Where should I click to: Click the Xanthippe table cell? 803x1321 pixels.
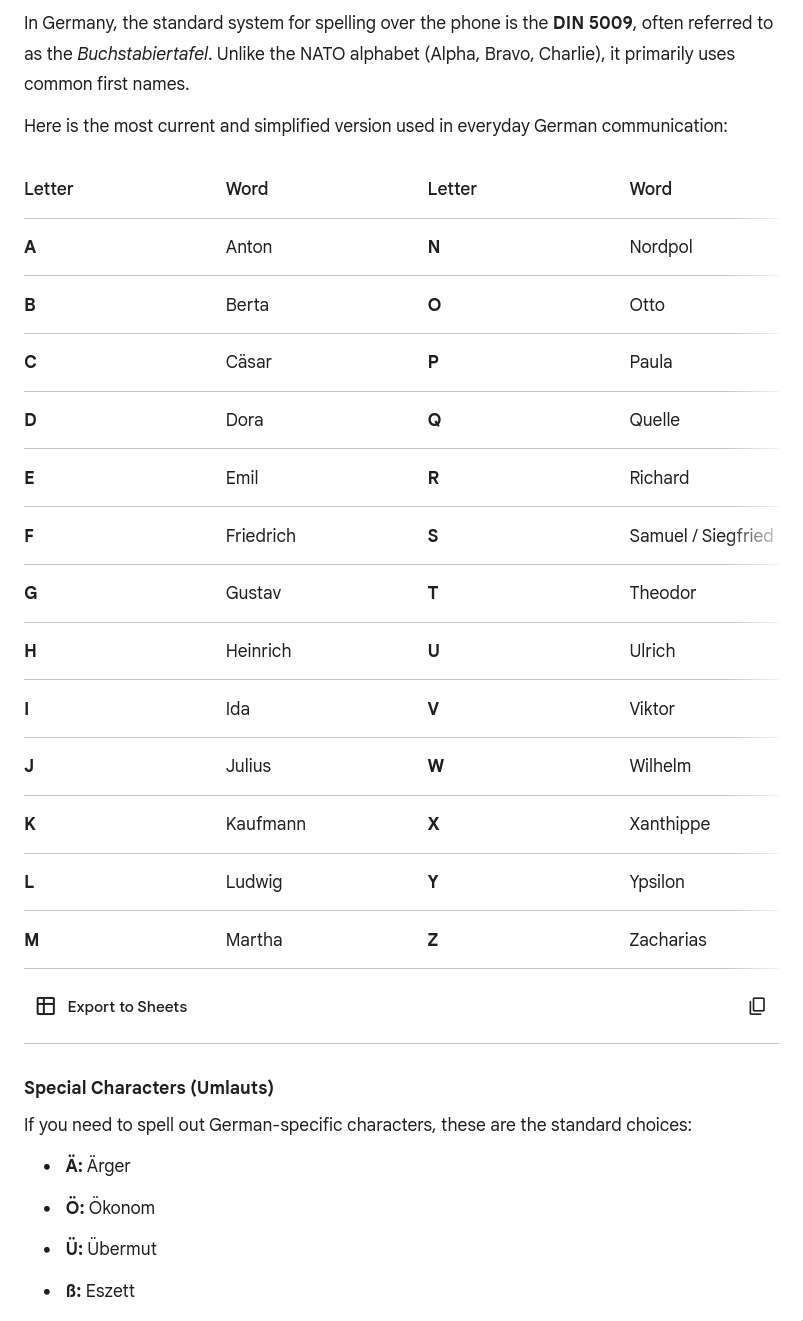[669, 824]
